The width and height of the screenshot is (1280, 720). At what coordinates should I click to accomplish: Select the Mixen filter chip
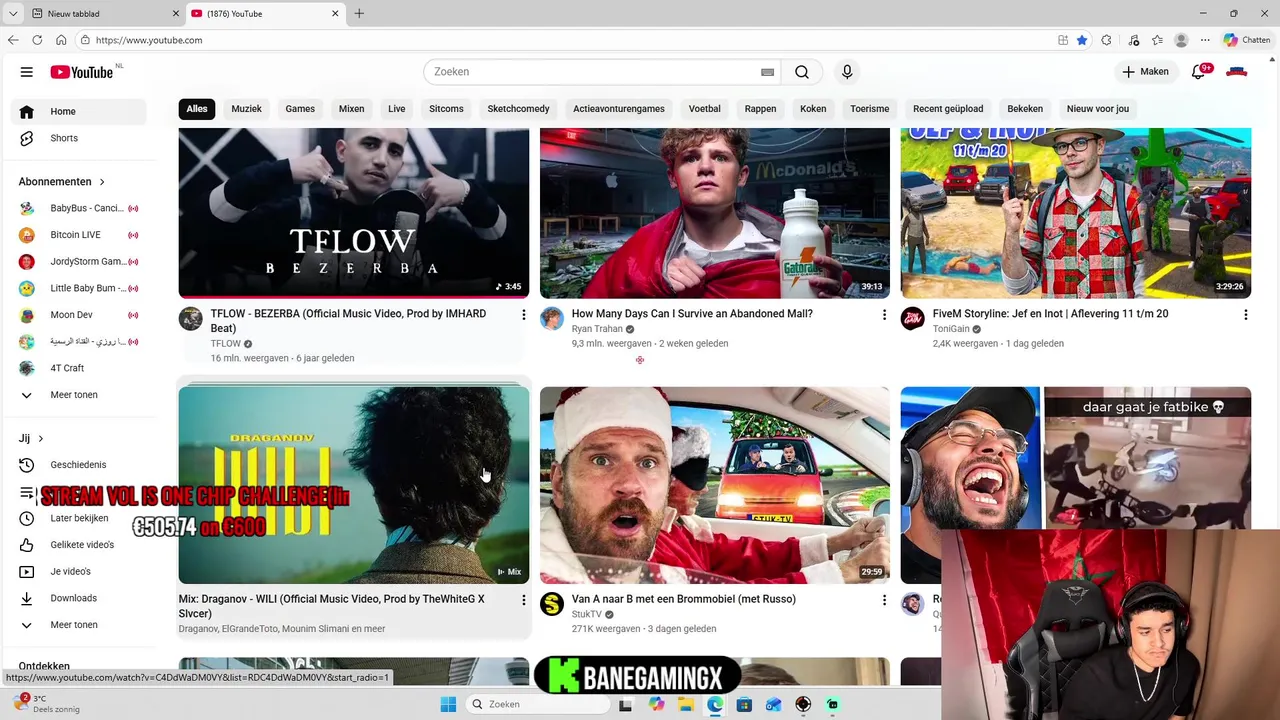(x=351, y=109)
